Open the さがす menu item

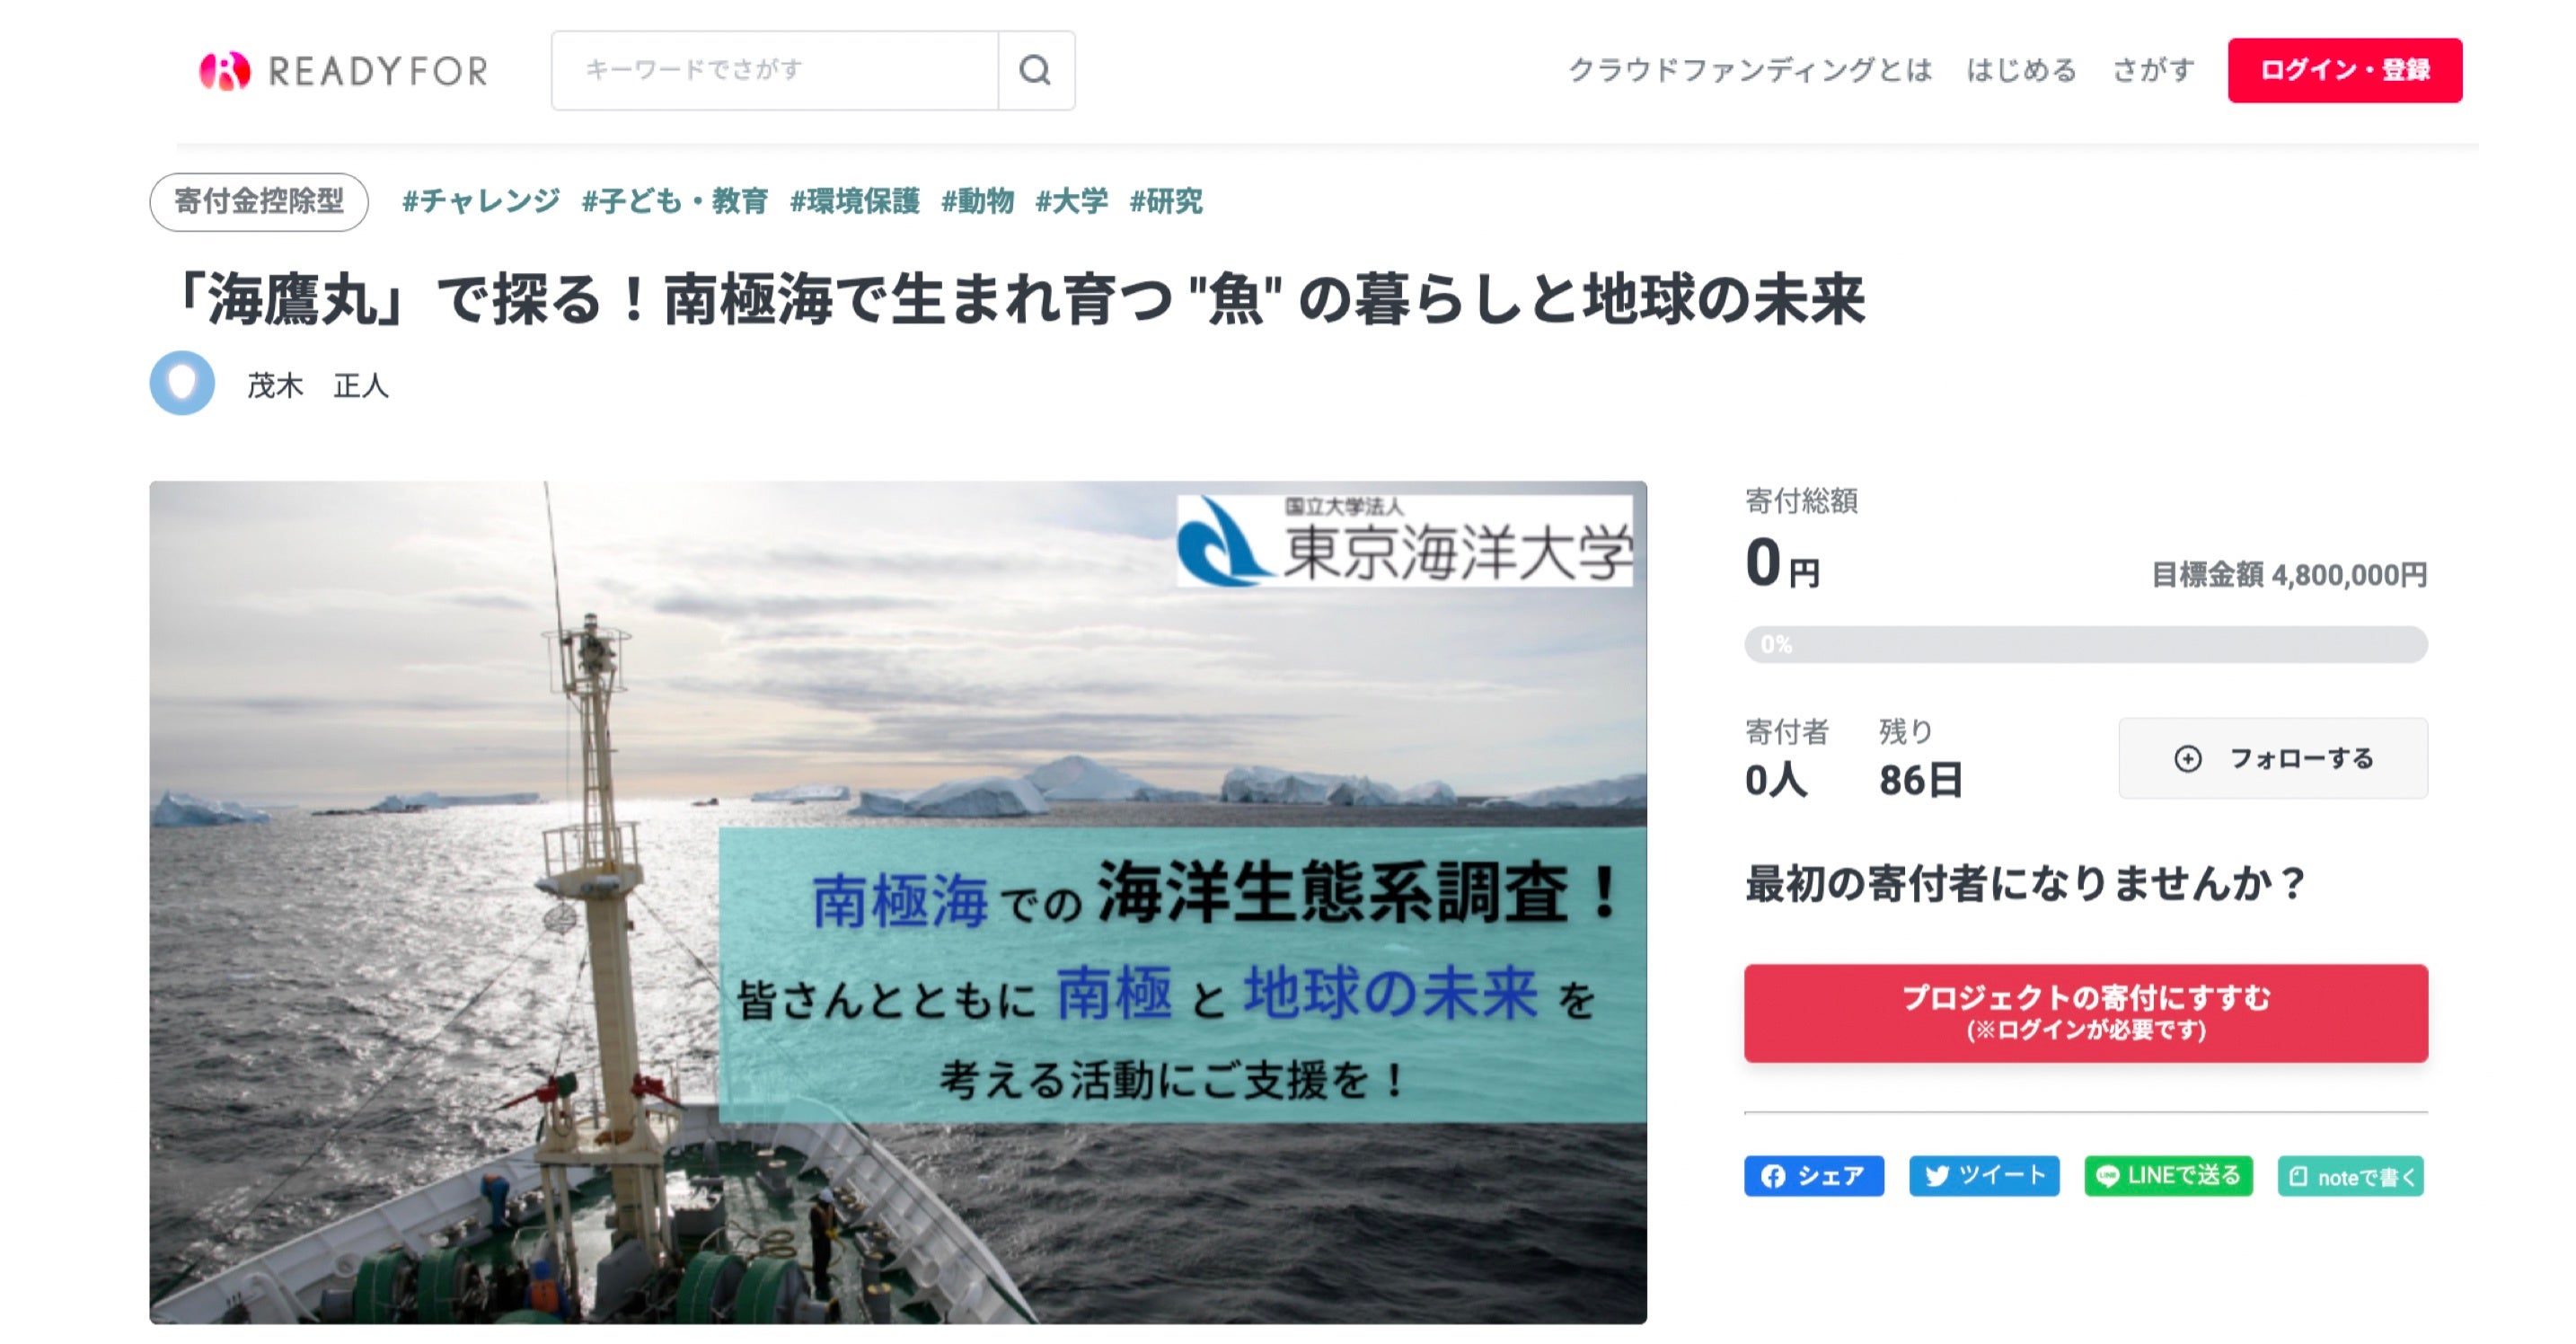click(2153, 70)
